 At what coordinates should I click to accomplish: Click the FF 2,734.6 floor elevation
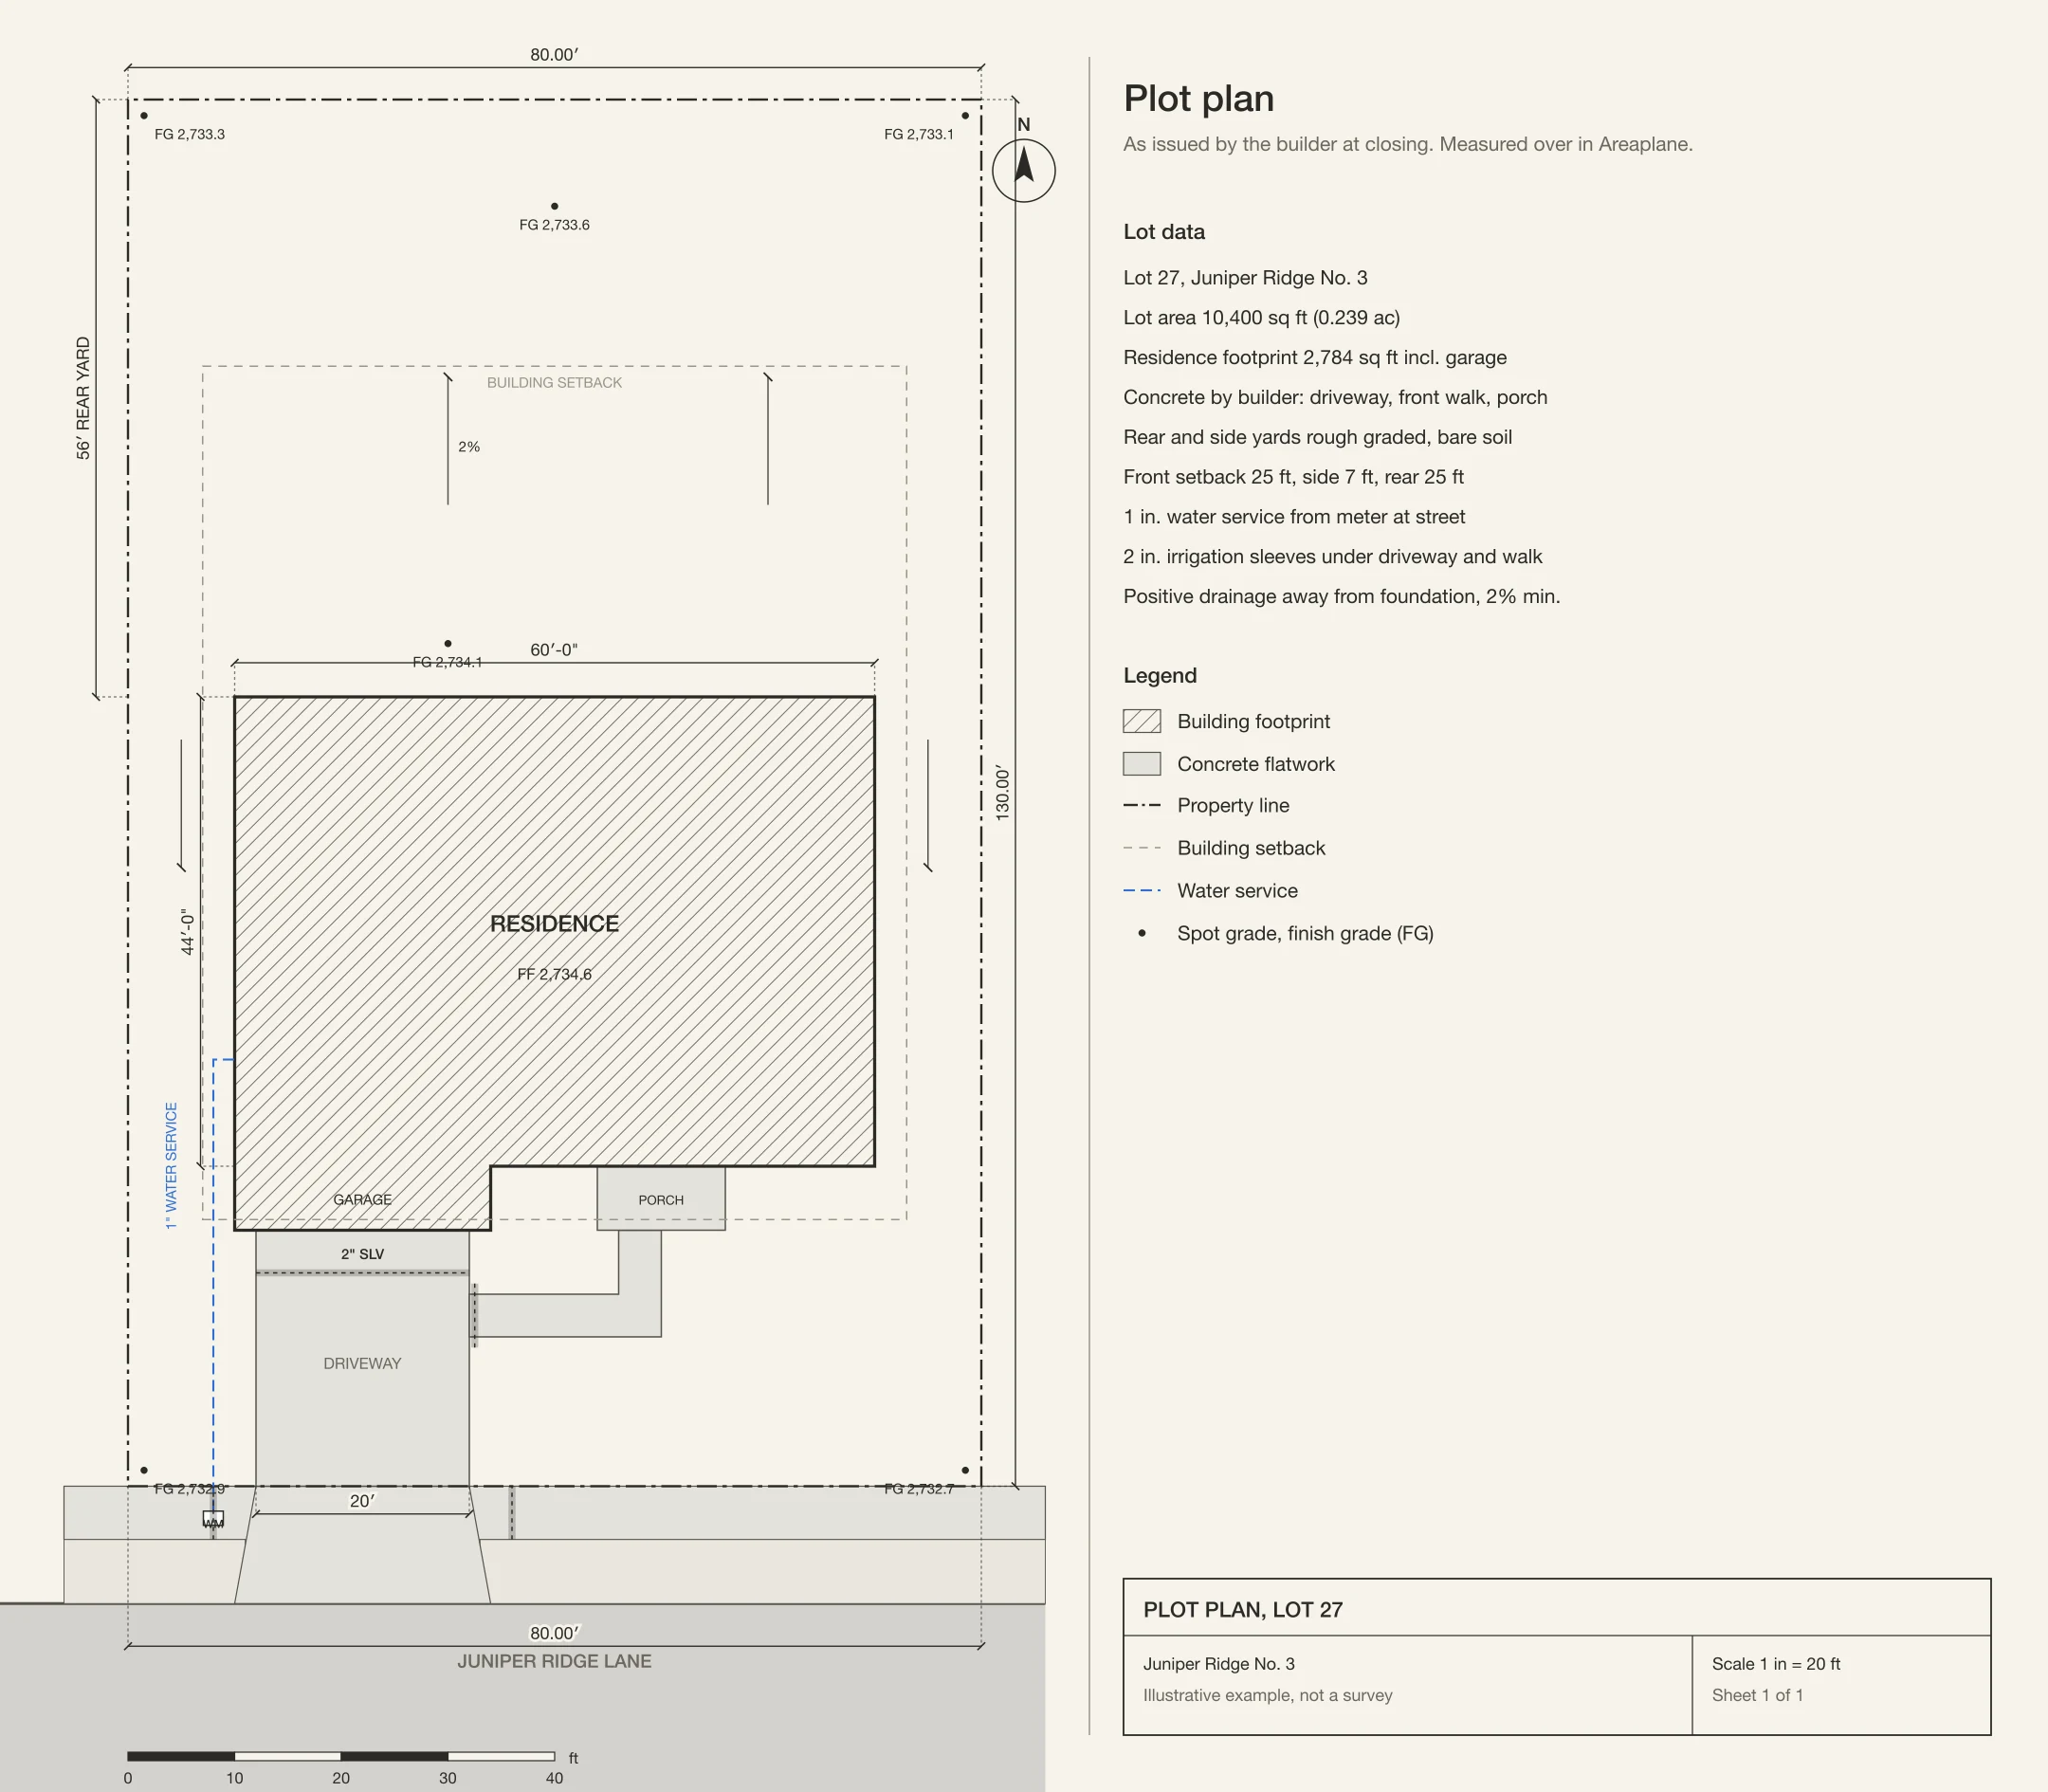click(554, 974)
